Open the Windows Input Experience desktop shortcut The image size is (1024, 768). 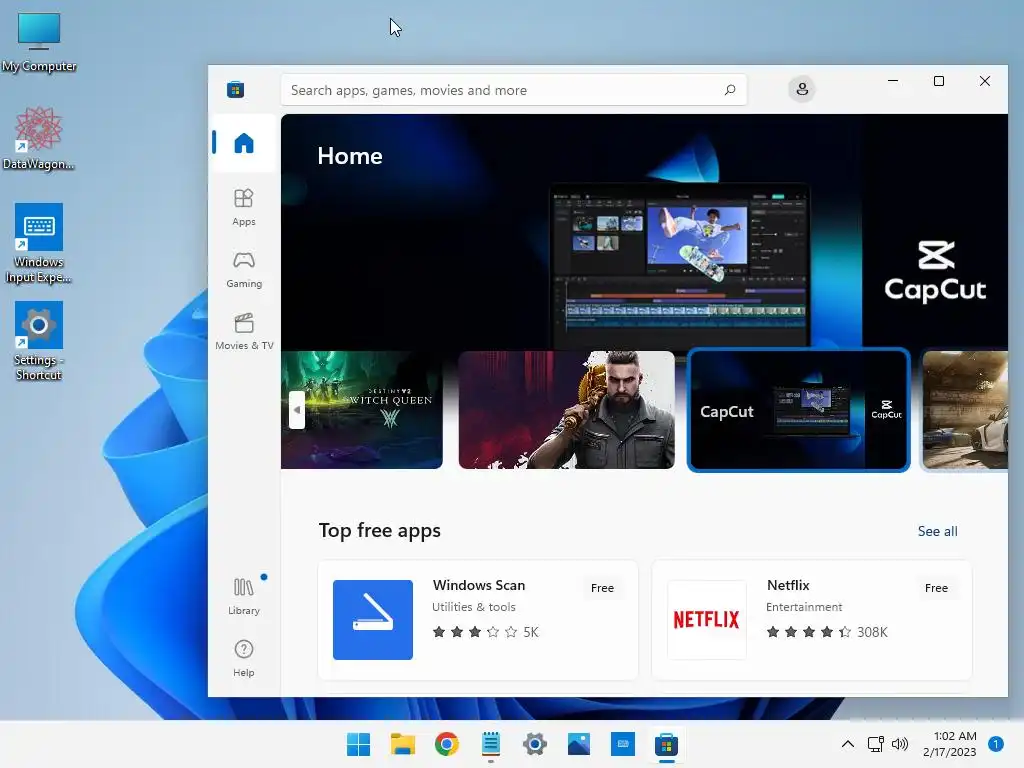pos(39,243)
